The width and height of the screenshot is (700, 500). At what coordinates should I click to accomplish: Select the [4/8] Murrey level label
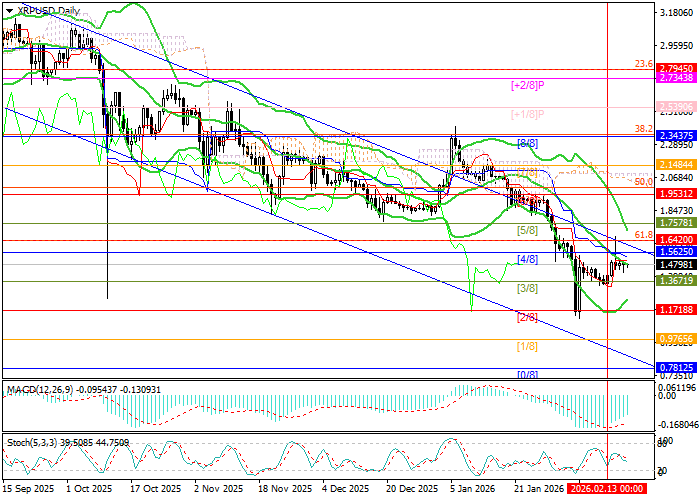click(527, 259)
